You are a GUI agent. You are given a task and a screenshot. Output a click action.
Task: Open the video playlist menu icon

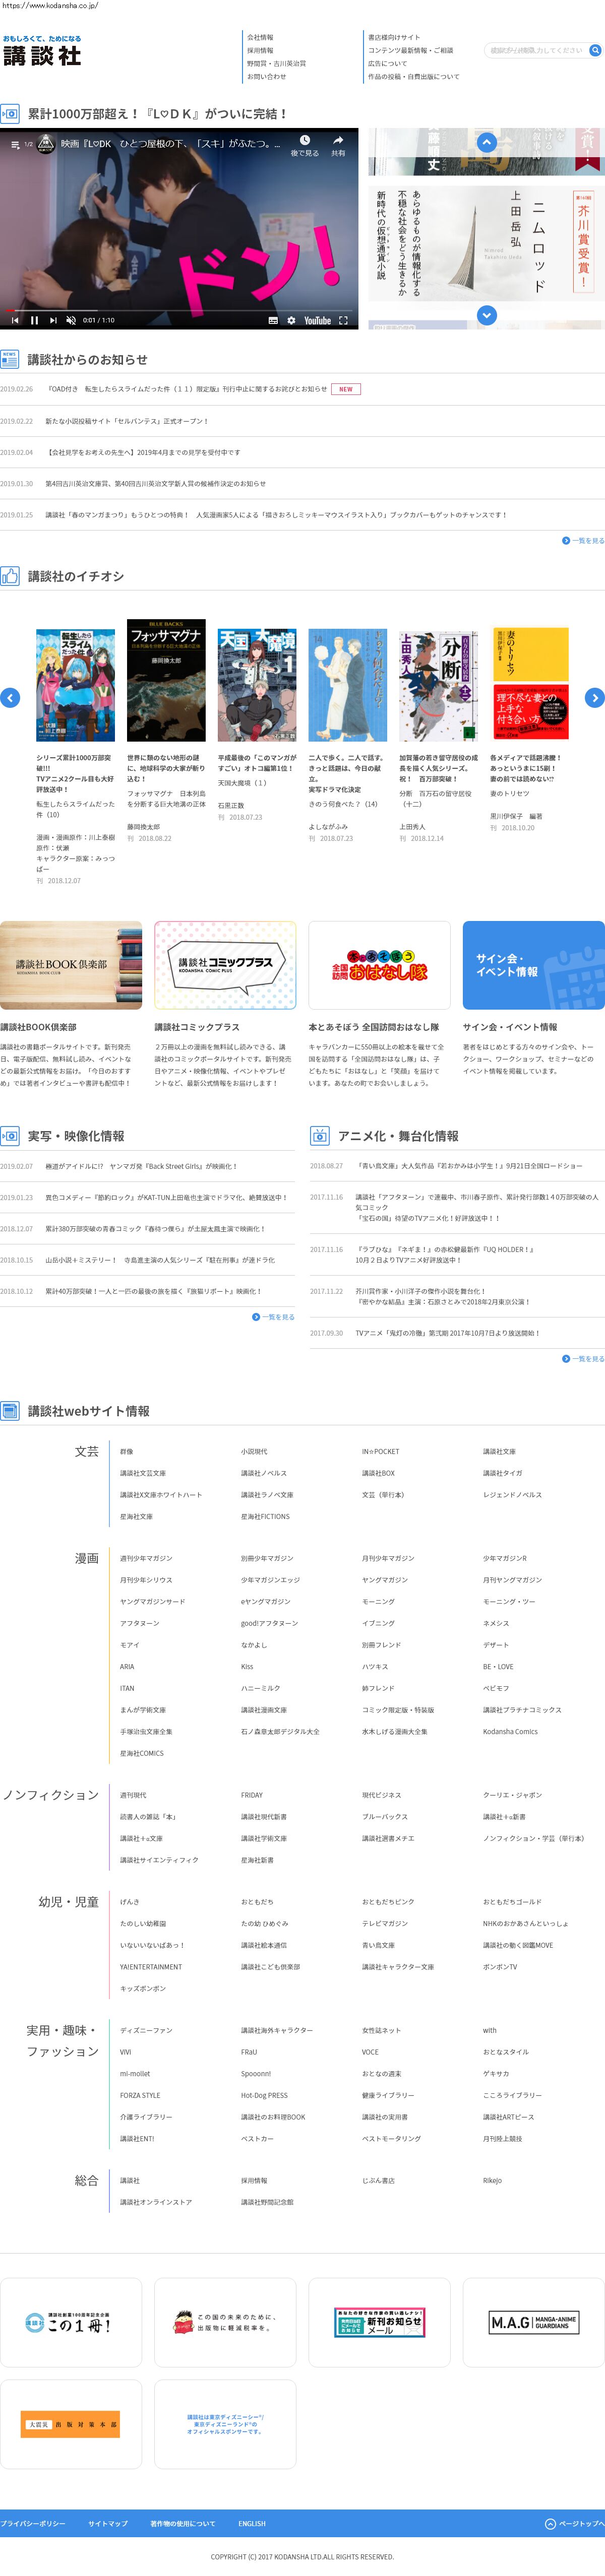pyautogui.click(x=15, y=144)
